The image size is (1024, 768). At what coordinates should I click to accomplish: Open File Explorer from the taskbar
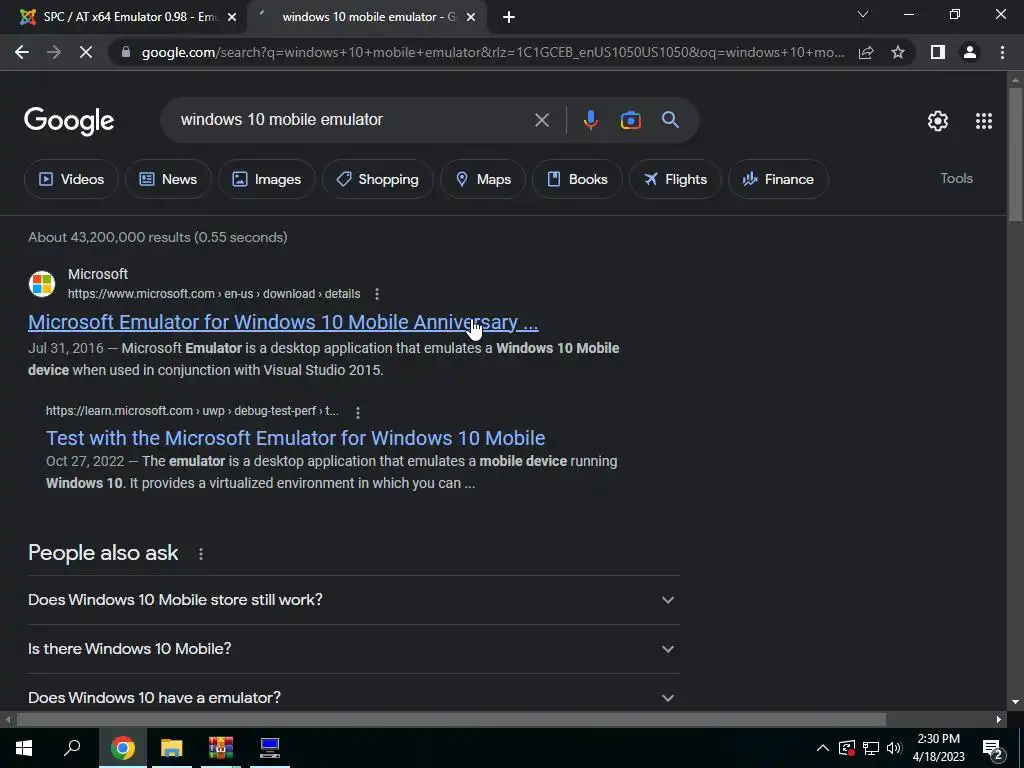pyautogui.click(x=172, y=748)
